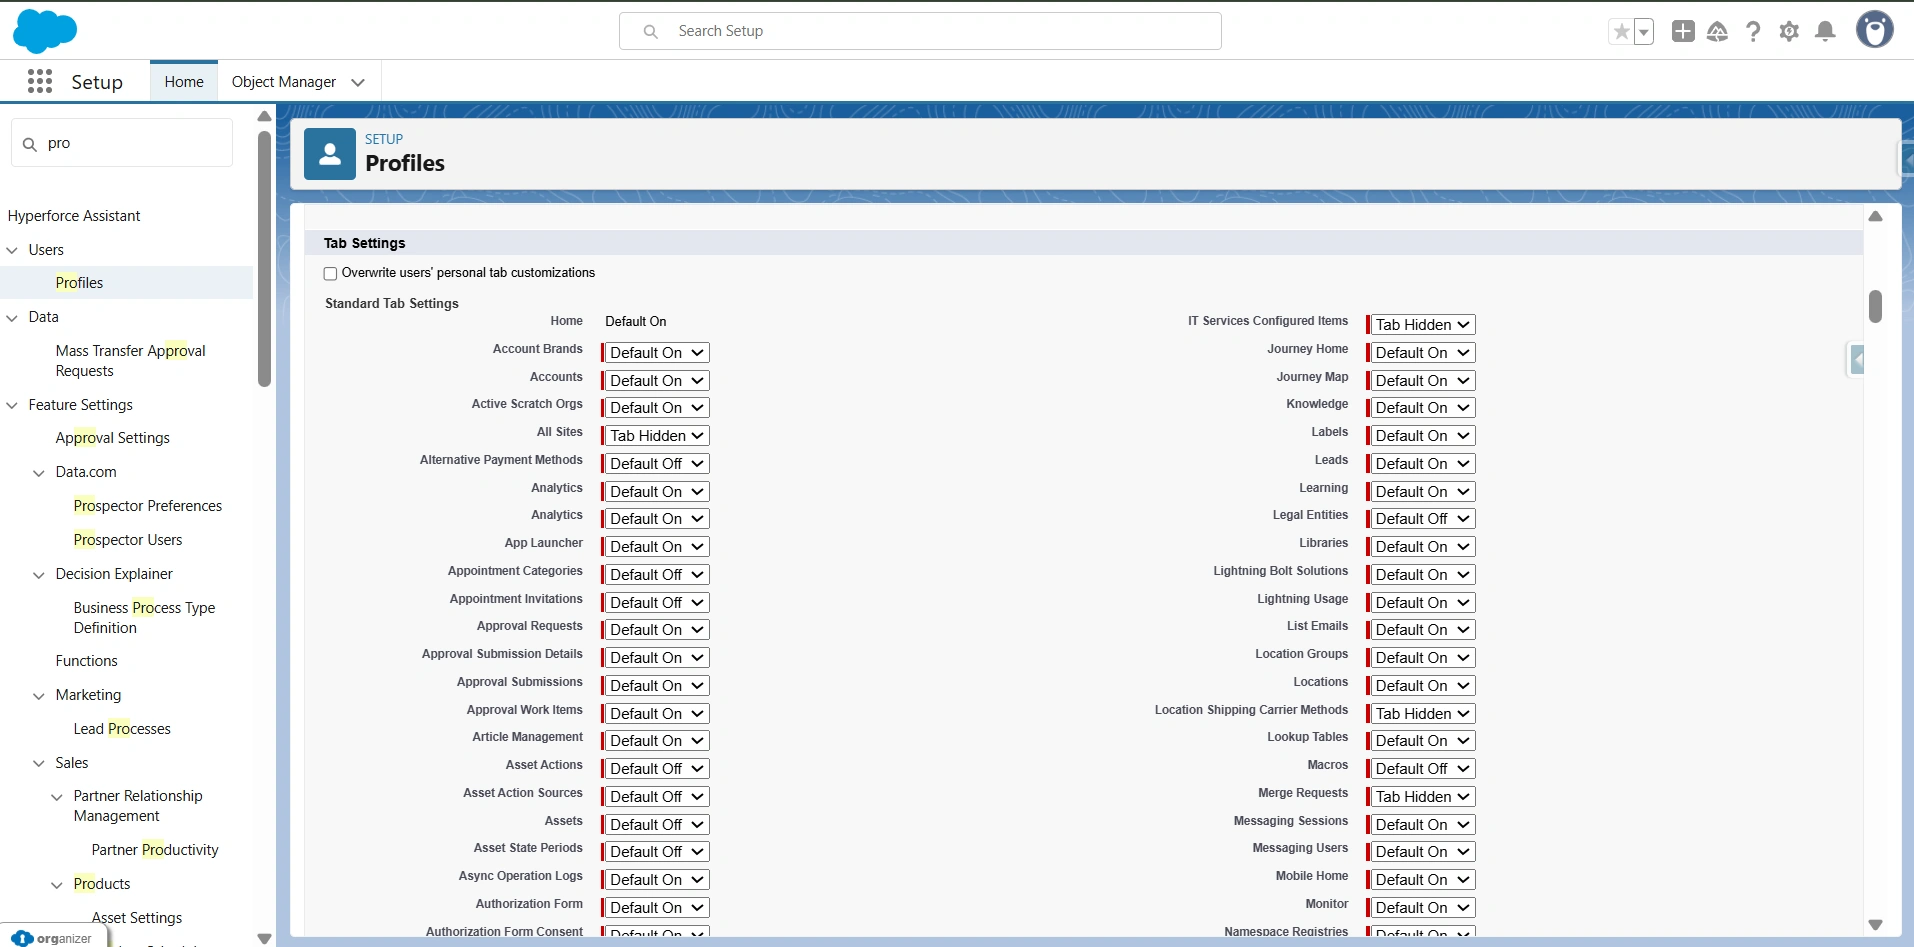Collapse the Users section in sidebar

(x=12, y=249)
